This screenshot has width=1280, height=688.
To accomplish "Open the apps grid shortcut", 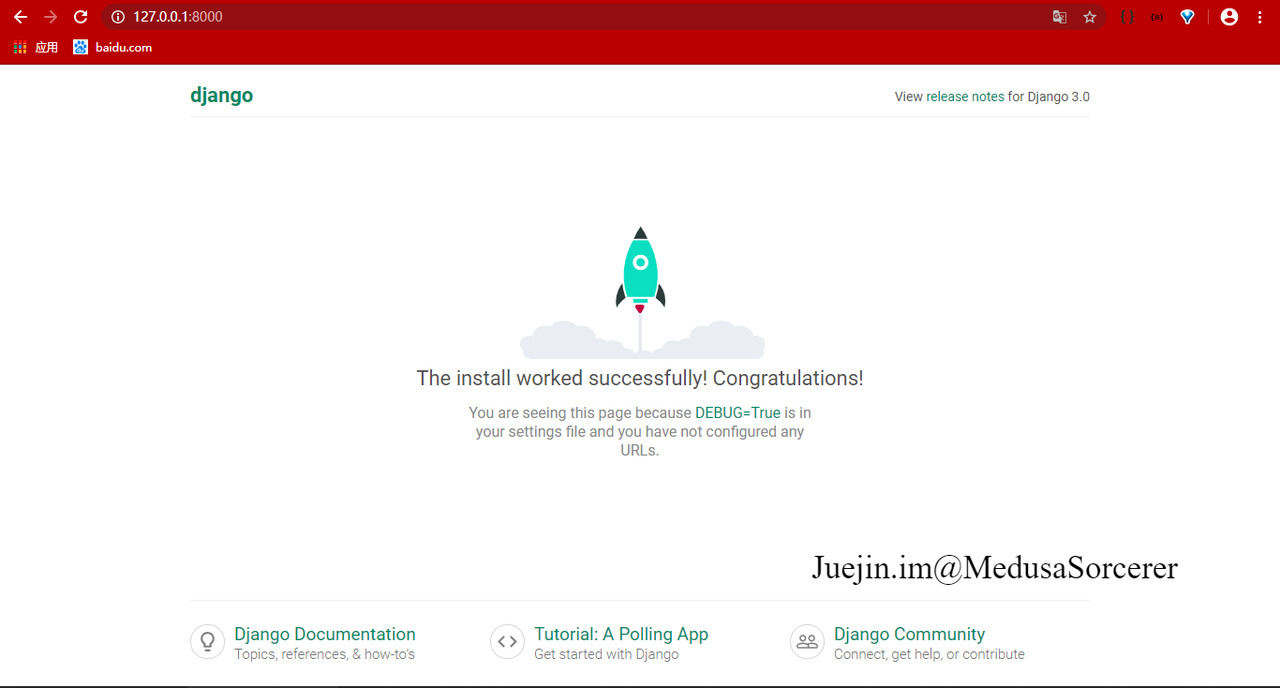I will click(x=35, y=47).
